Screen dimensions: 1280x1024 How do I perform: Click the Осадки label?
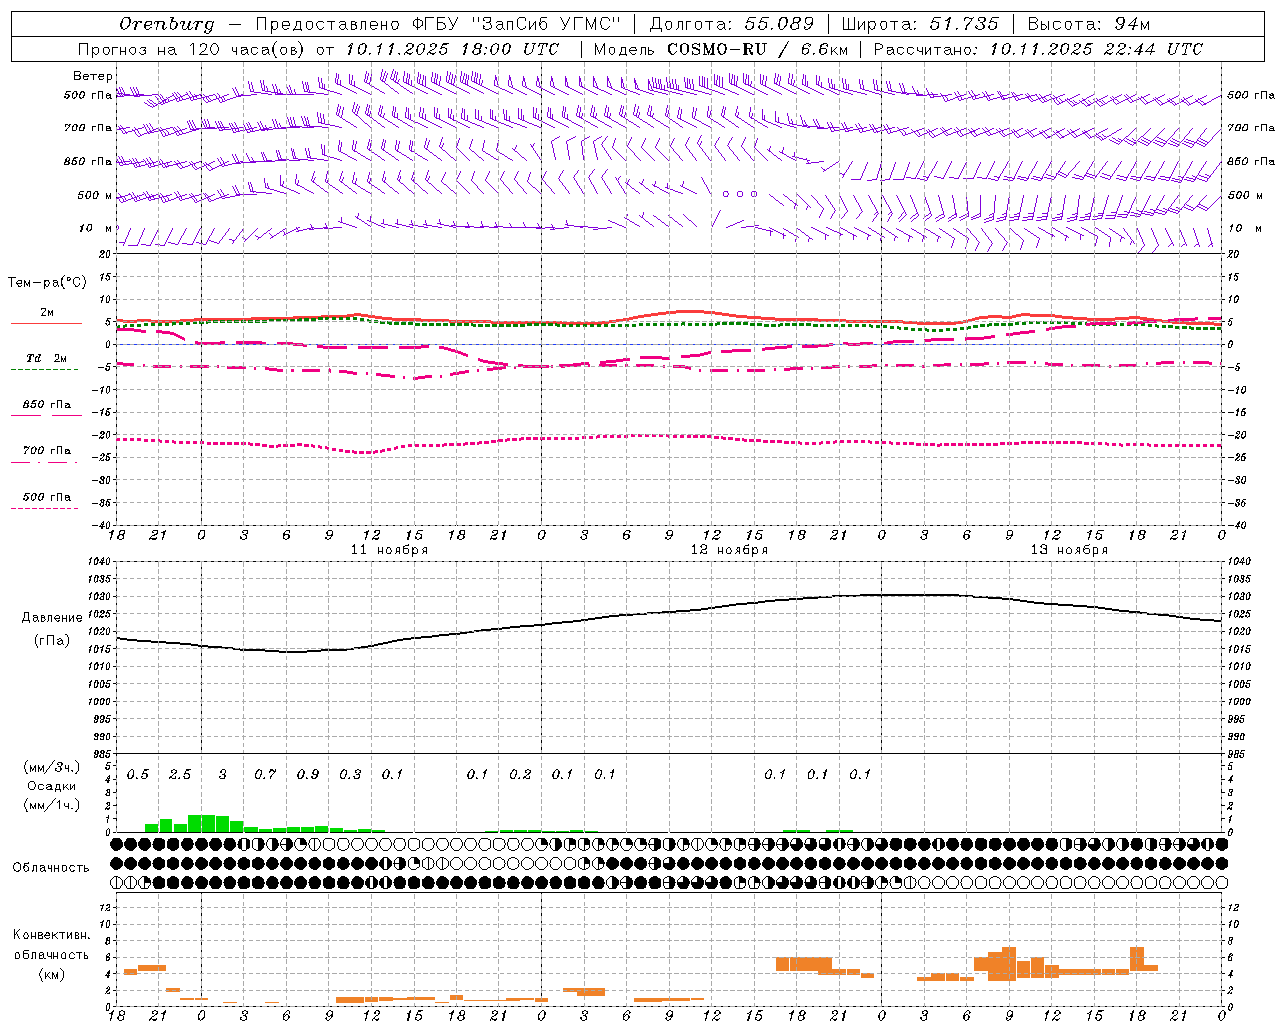(x=51, y=786)
